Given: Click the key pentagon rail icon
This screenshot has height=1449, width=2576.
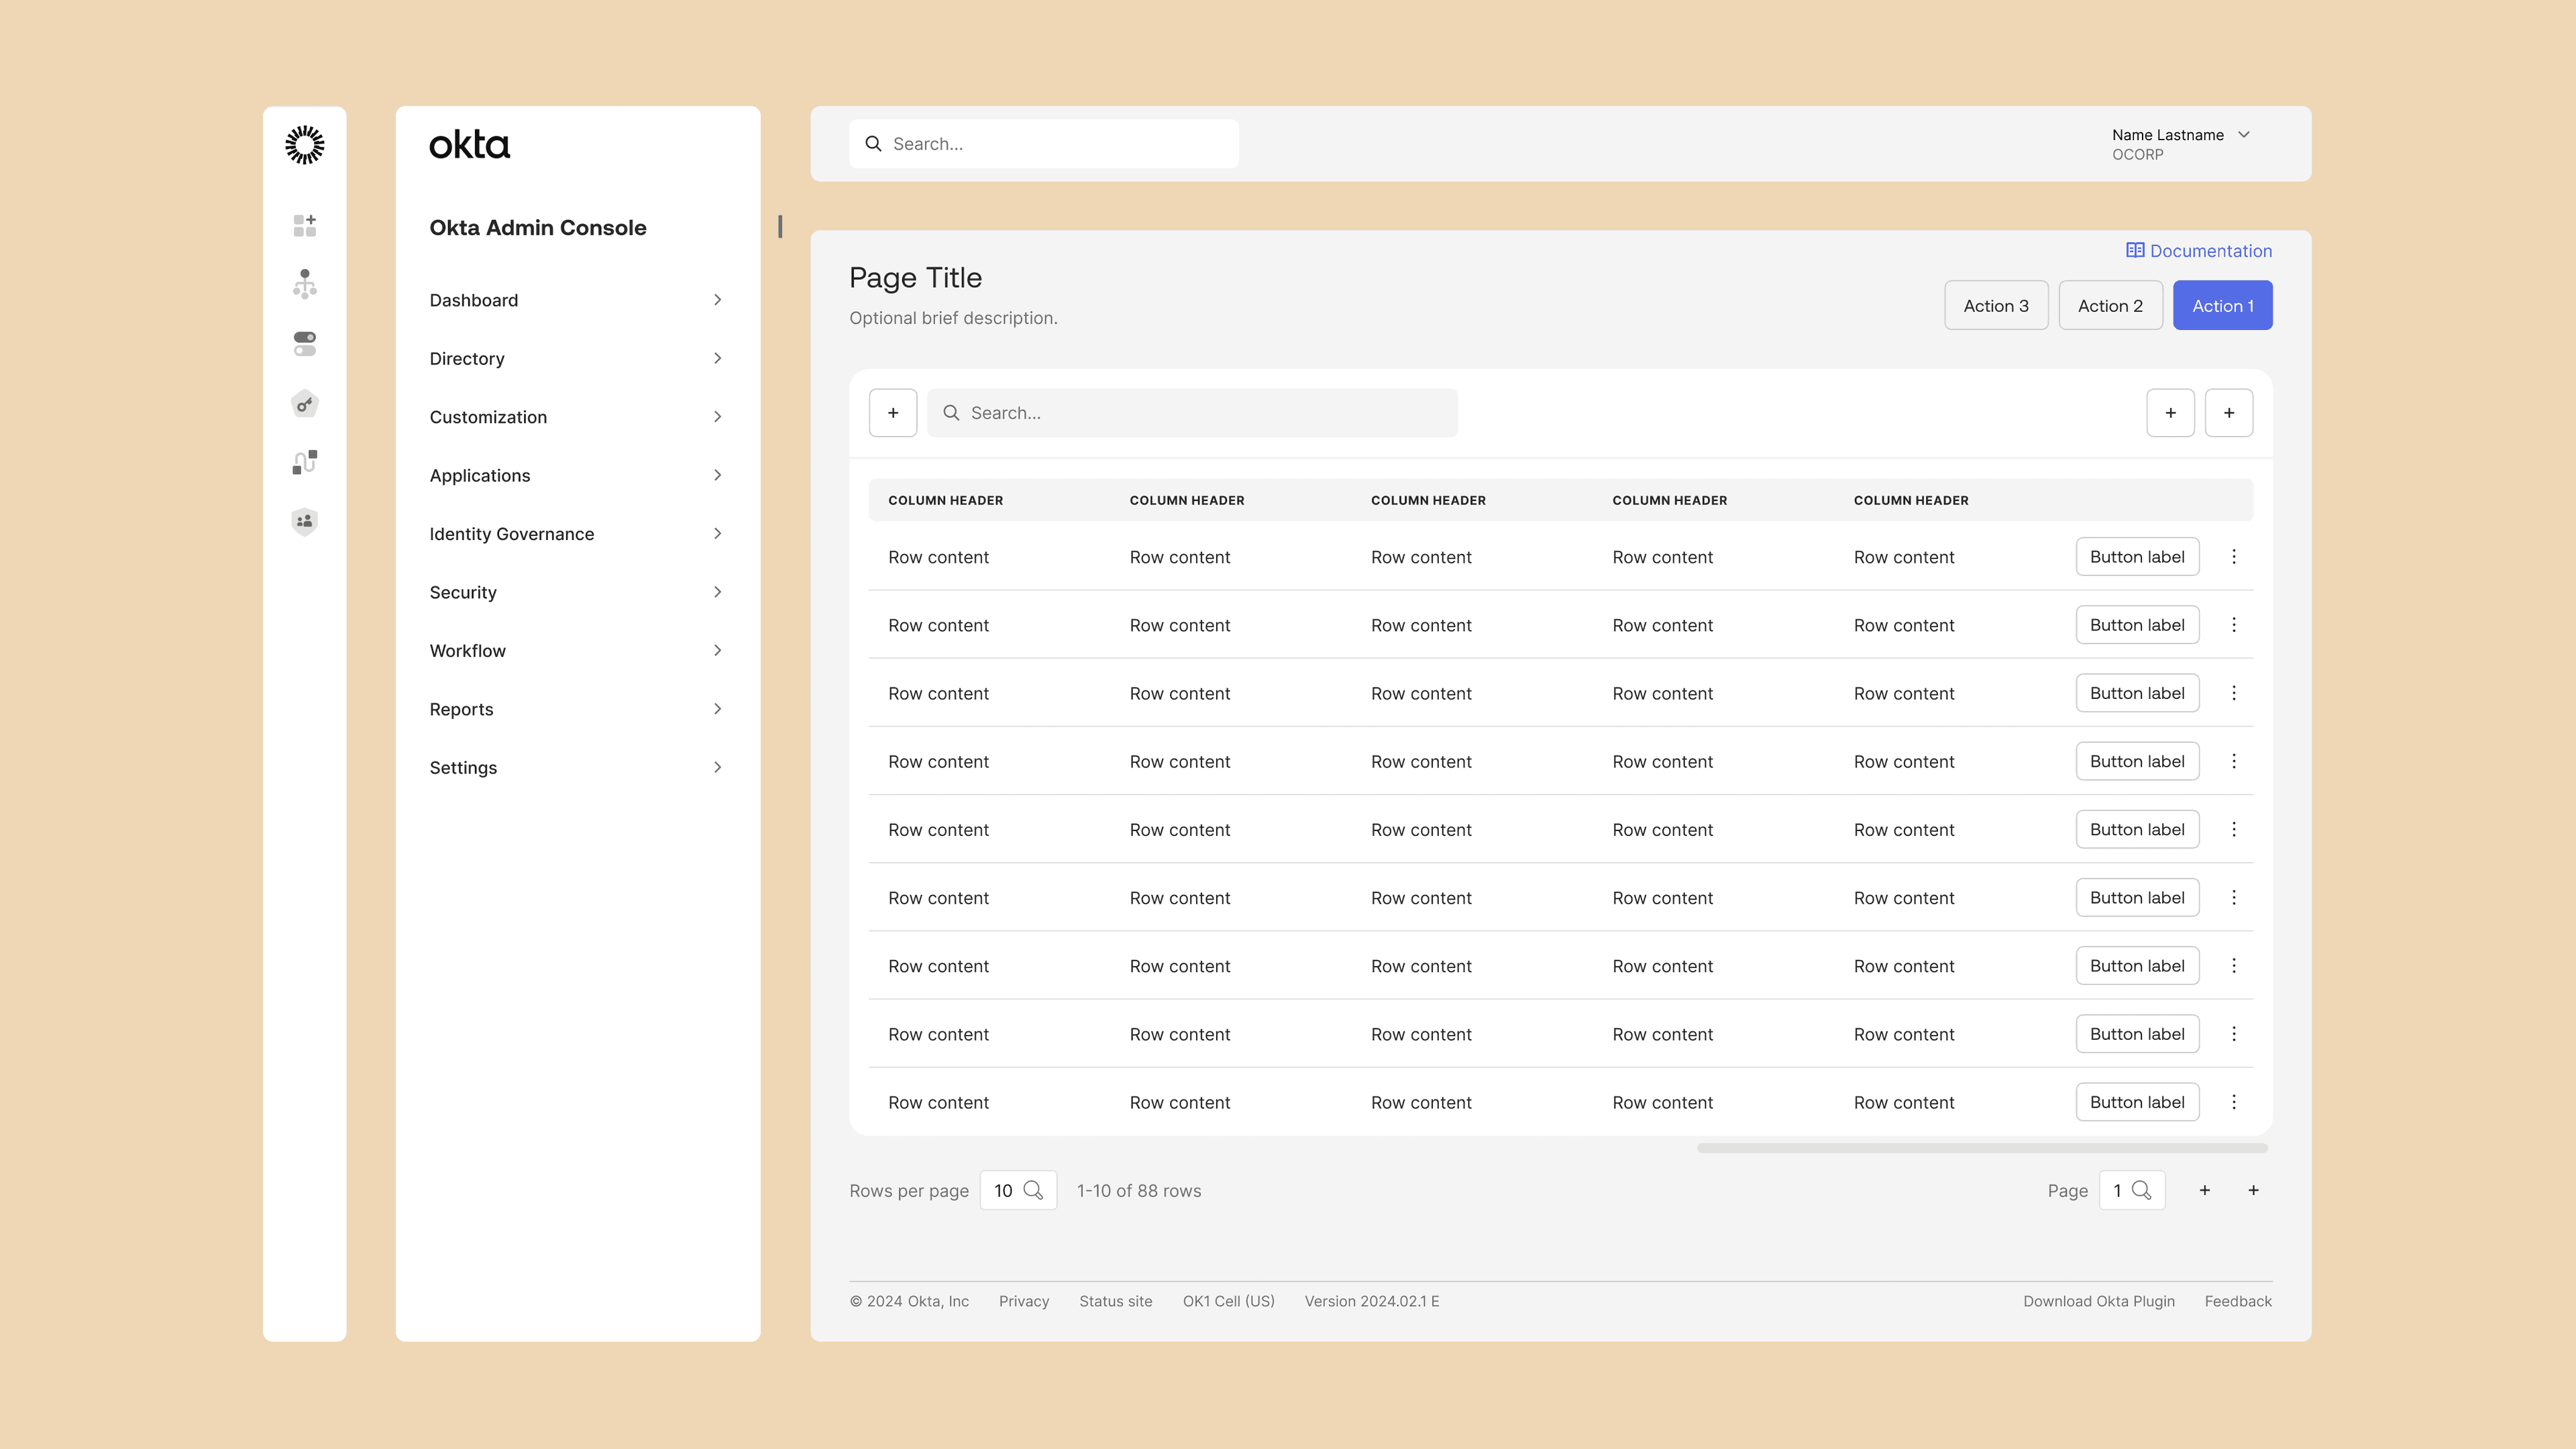Looking at the screenshot, I should [x=304, y=404].
